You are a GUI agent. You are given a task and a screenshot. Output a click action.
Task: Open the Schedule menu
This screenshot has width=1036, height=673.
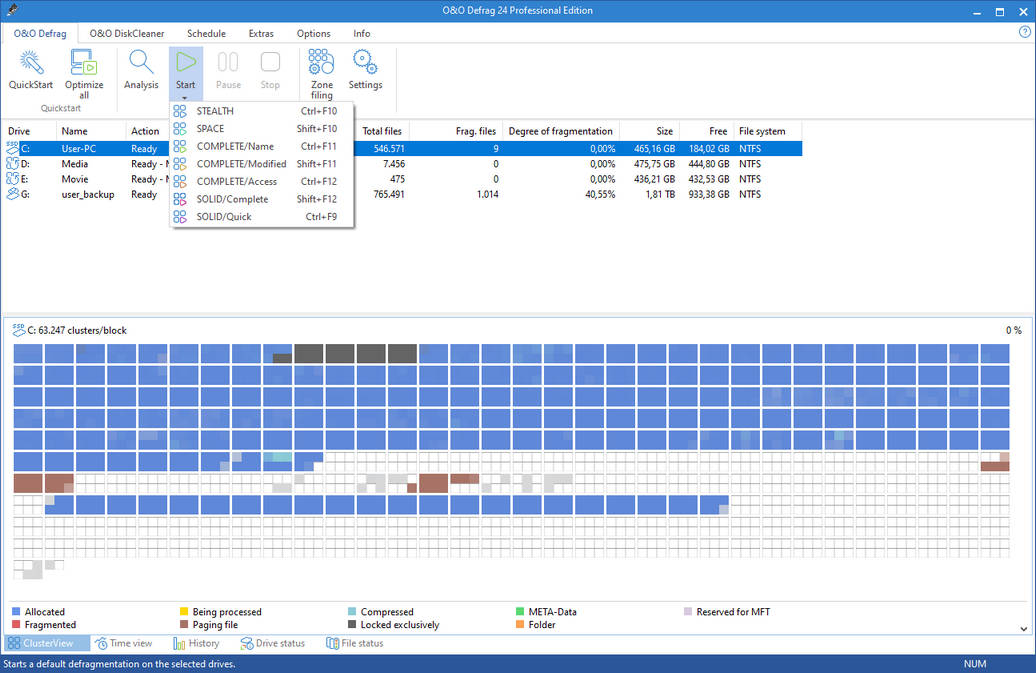point(206,33)
